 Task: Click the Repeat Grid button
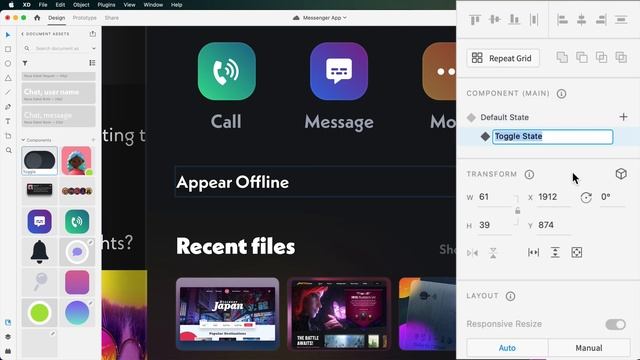pyautogui.click(x=503, y=58)
